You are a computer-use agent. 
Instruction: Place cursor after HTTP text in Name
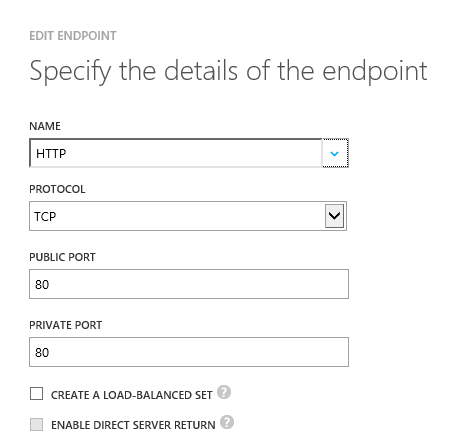[67, 154]
